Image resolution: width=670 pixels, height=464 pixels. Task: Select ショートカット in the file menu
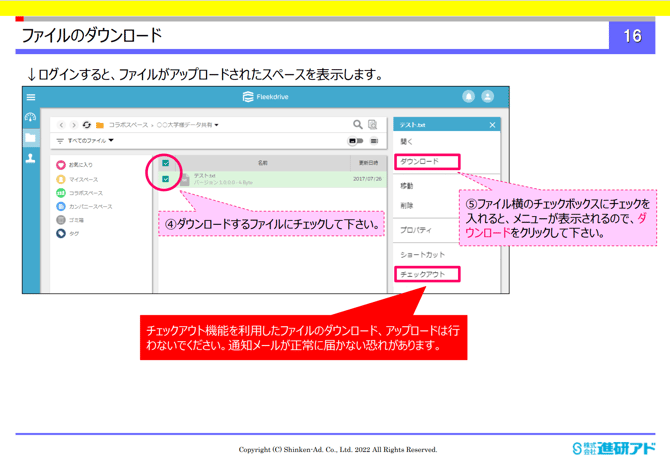(422, 255)
